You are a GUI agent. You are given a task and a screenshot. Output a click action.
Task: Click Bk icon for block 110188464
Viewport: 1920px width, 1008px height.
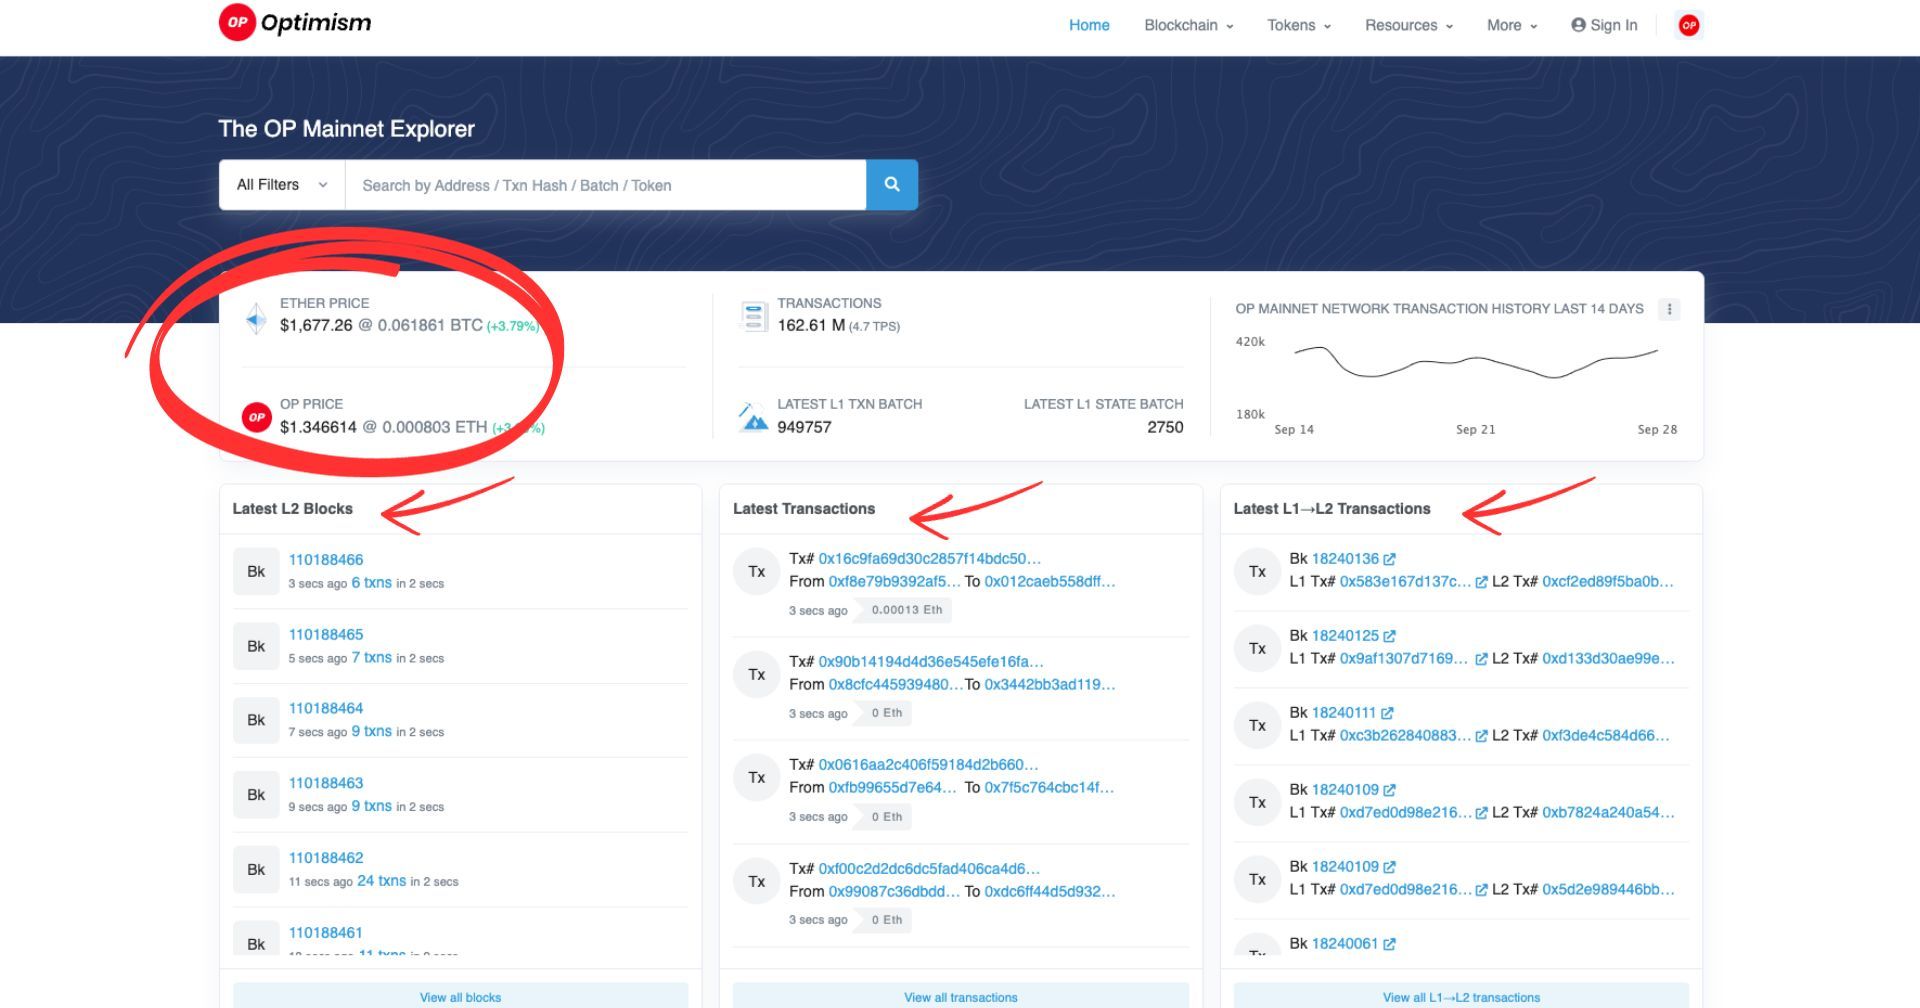(x=256, y=720)
